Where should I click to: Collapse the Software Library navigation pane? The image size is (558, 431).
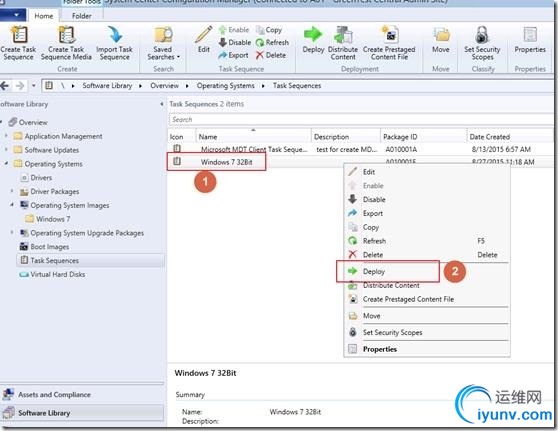coord(162,104)
